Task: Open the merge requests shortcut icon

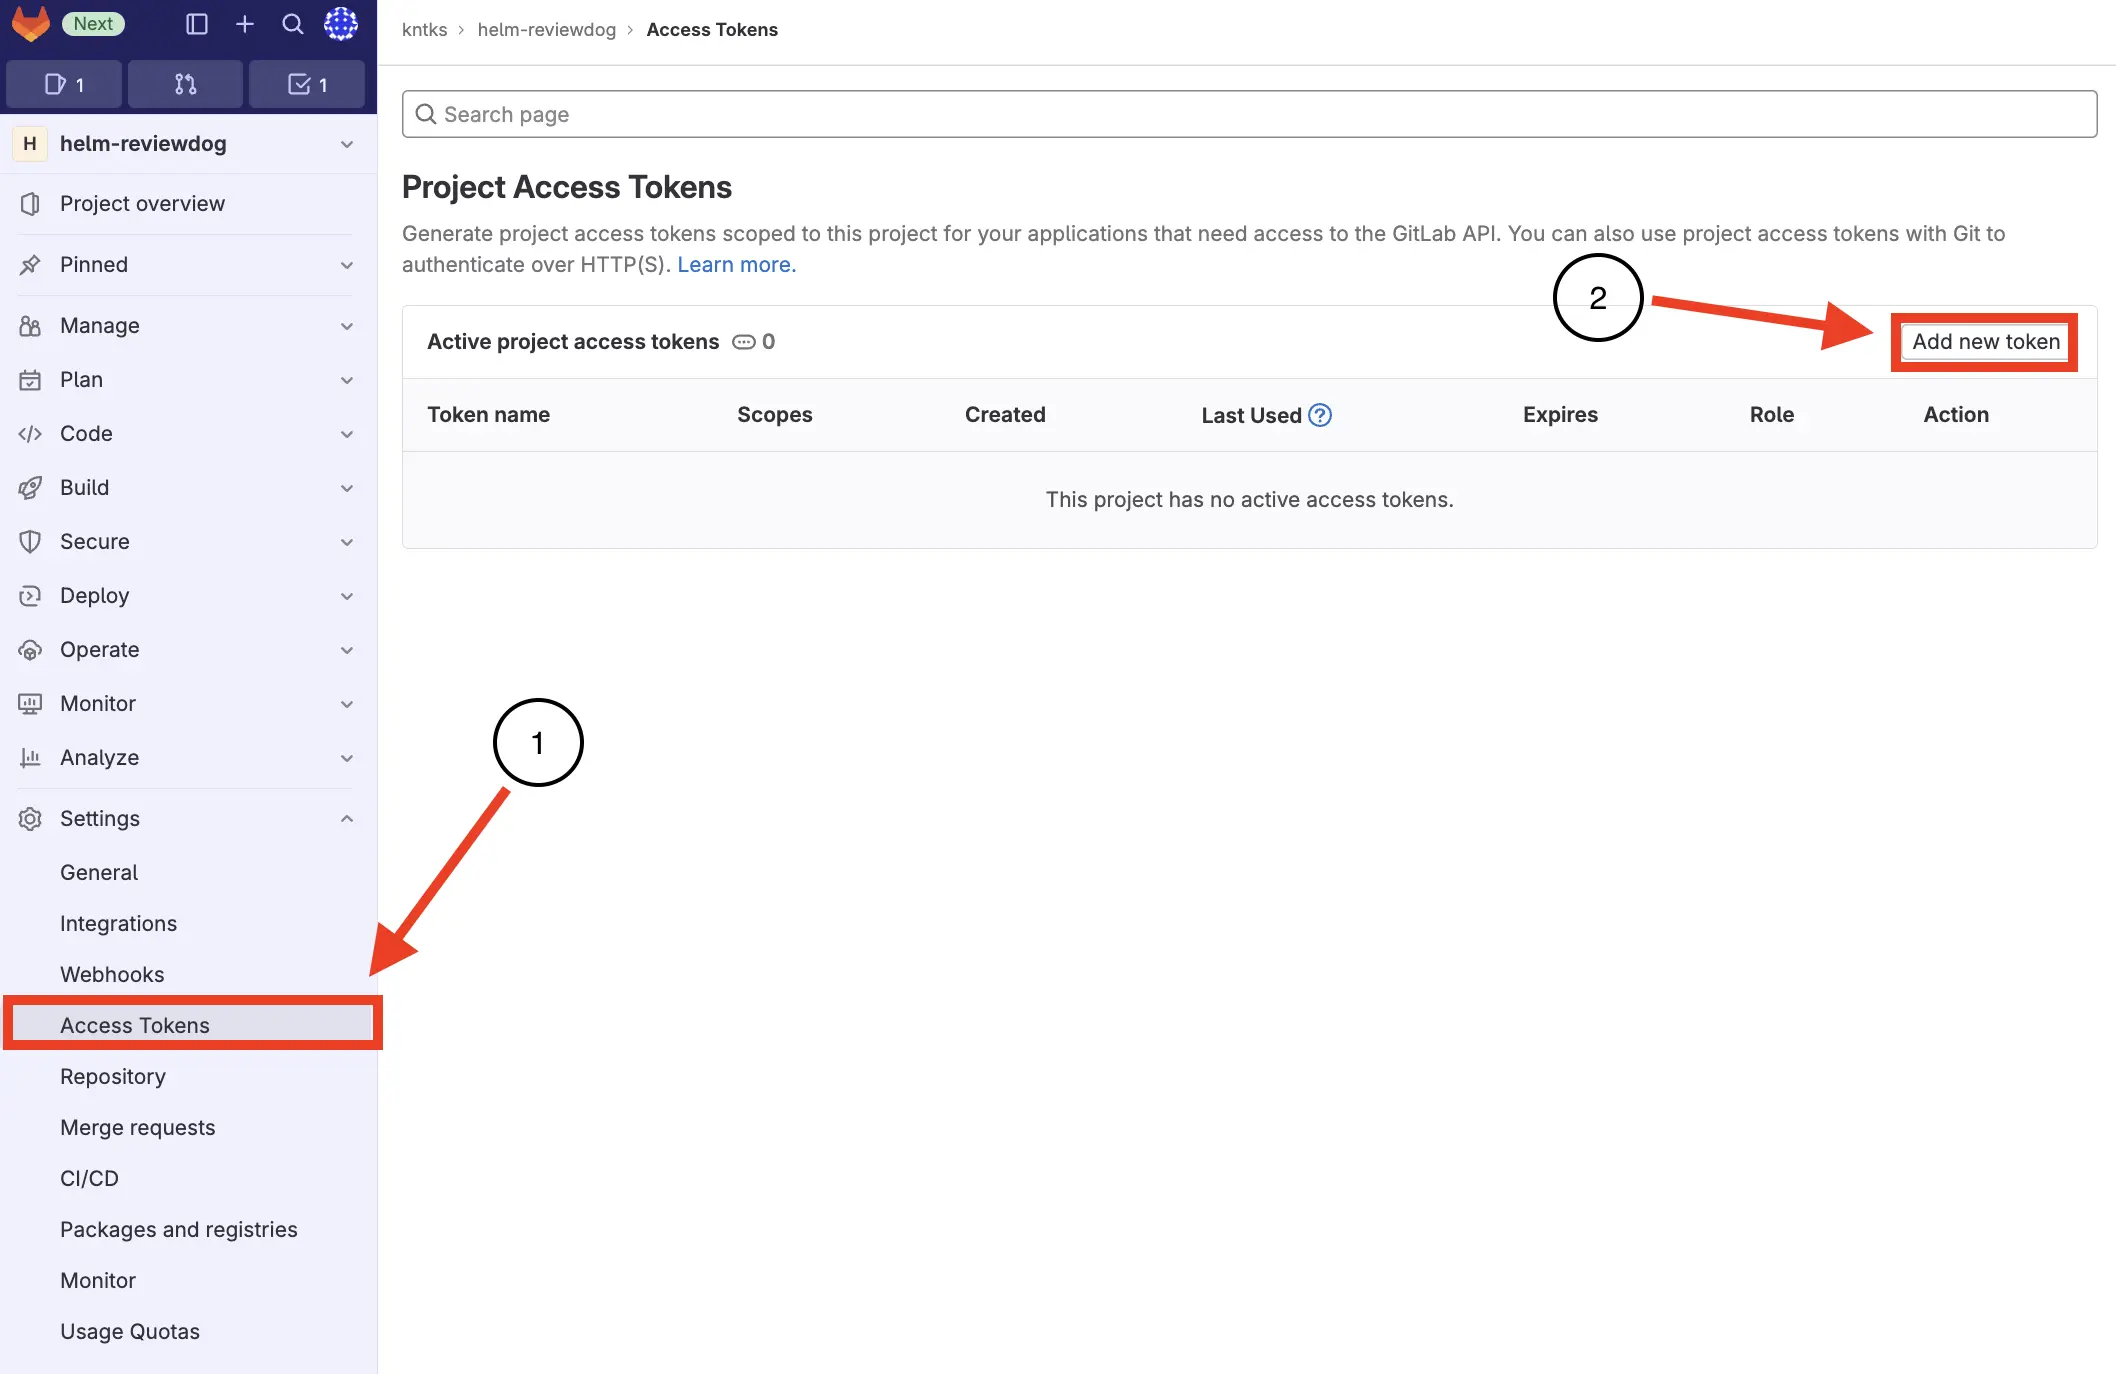Action: pos(185,84)
